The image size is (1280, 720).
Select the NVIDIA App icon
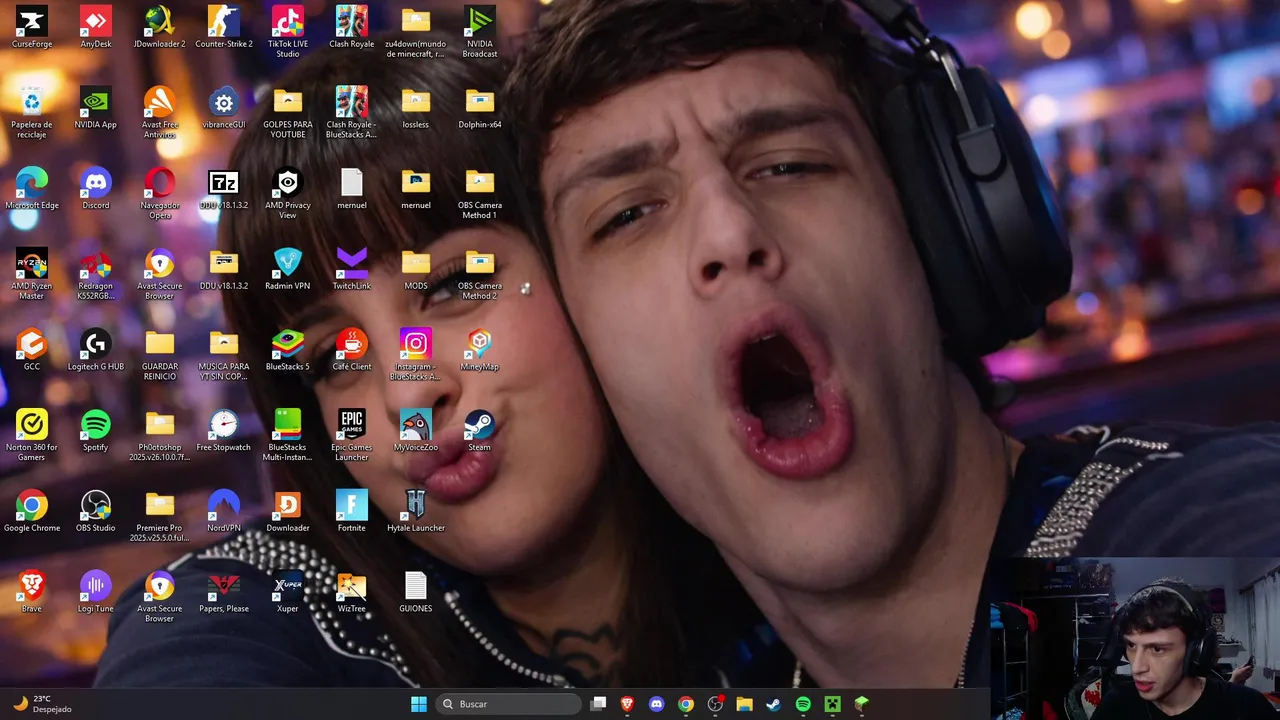(x=96, y=108)
